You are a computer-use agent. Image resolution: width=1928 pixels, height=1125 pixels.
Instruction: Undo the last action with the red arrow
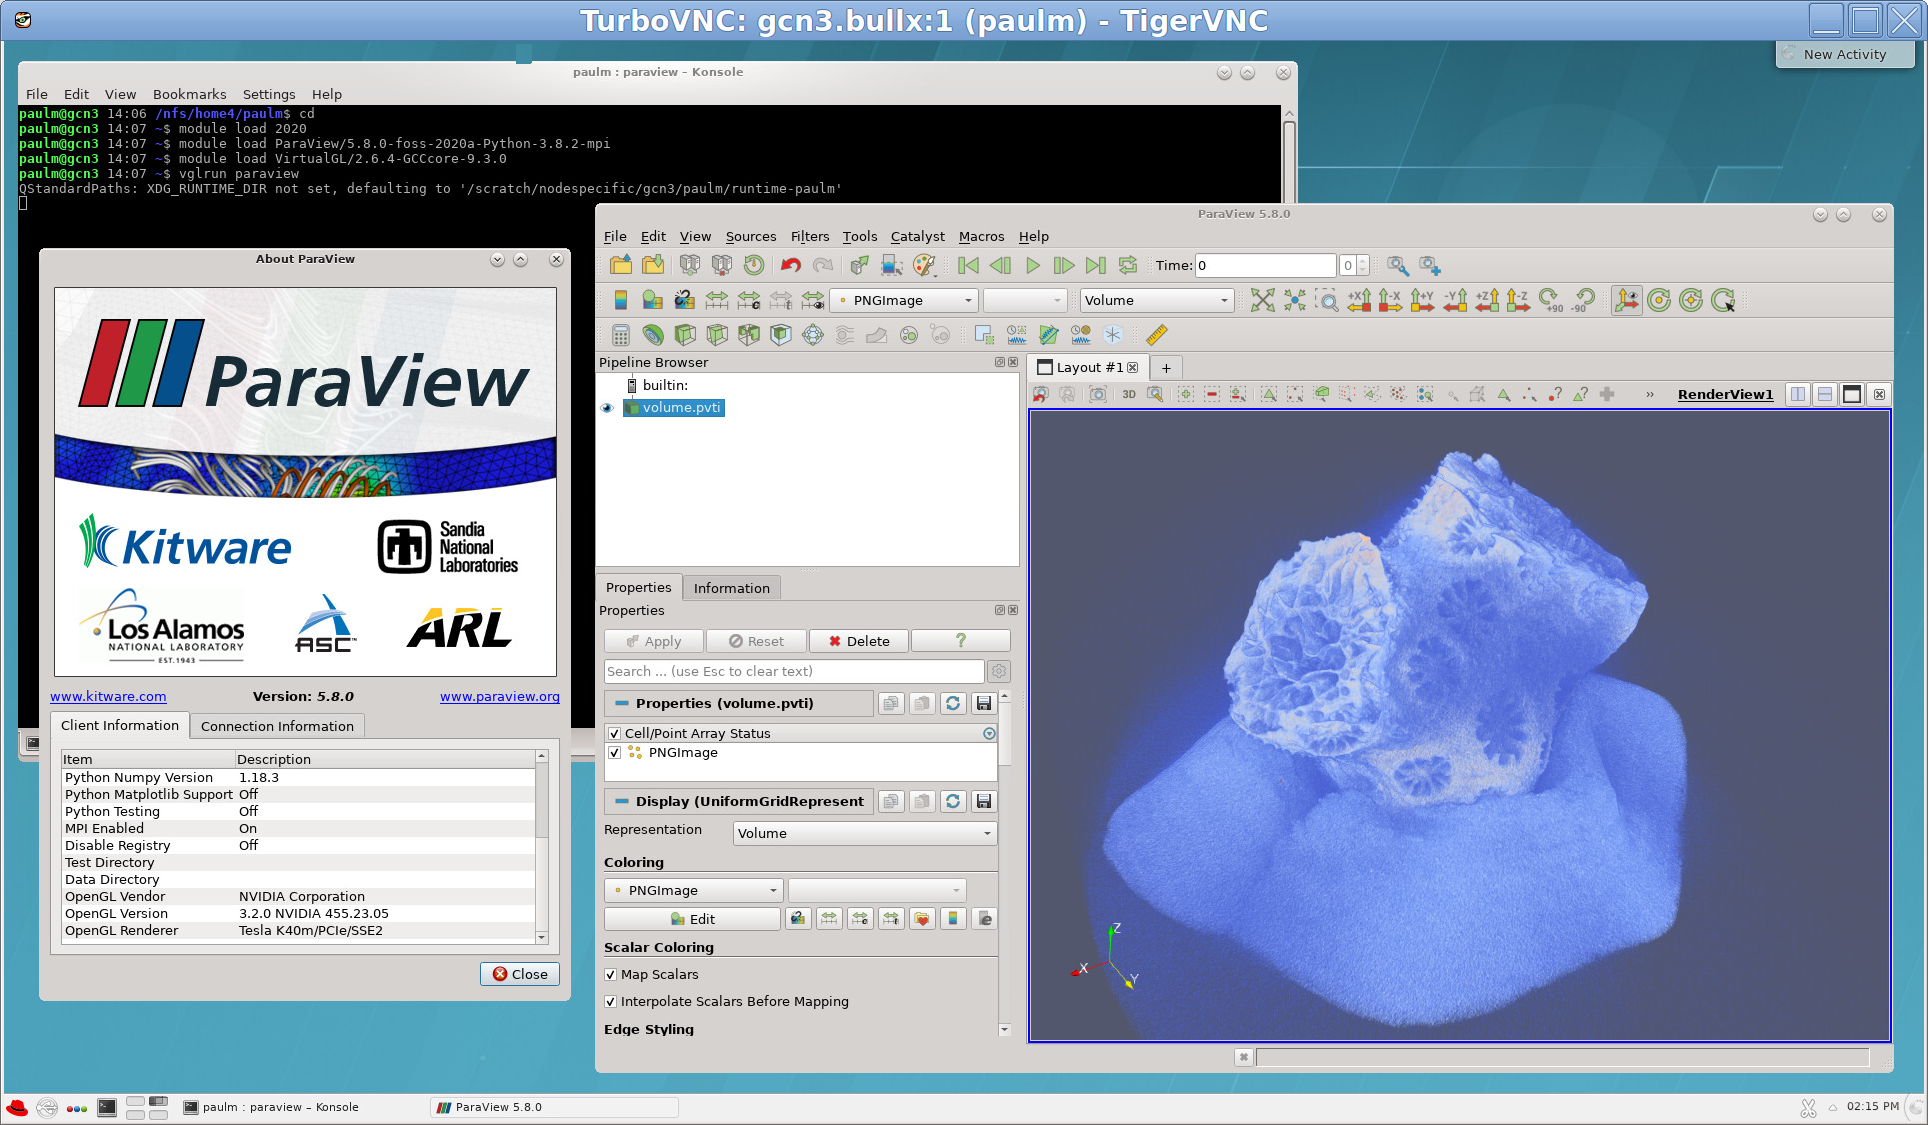click(x=791, y=265)
